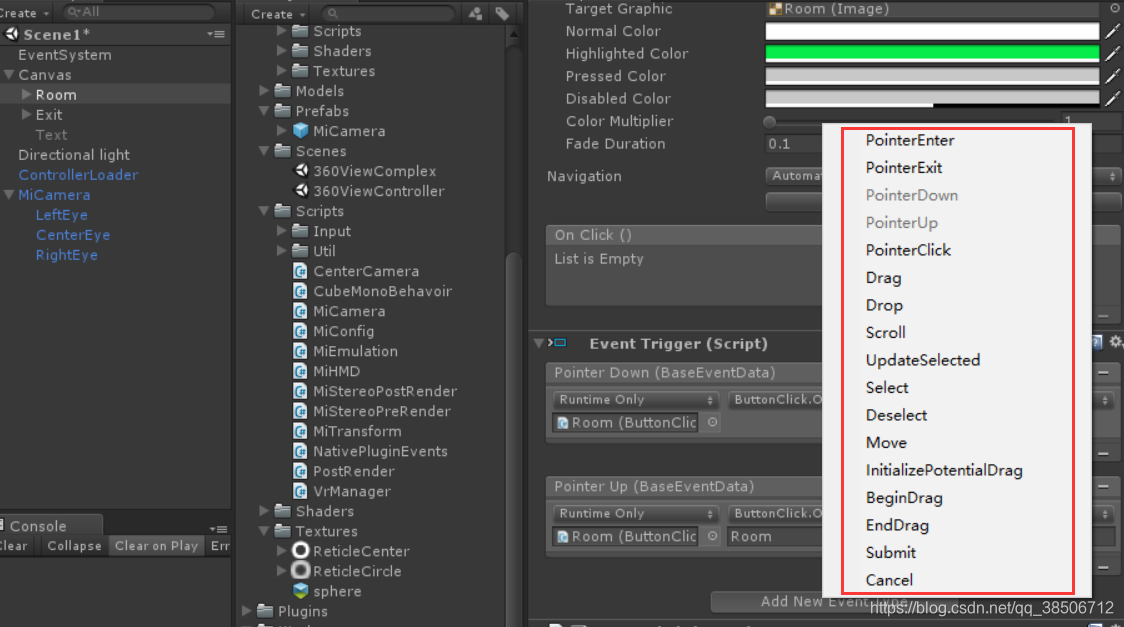The width and height of the screenshot is (1124, 627).
Task: Select the MiEmulation script icon
Action: 300,352
